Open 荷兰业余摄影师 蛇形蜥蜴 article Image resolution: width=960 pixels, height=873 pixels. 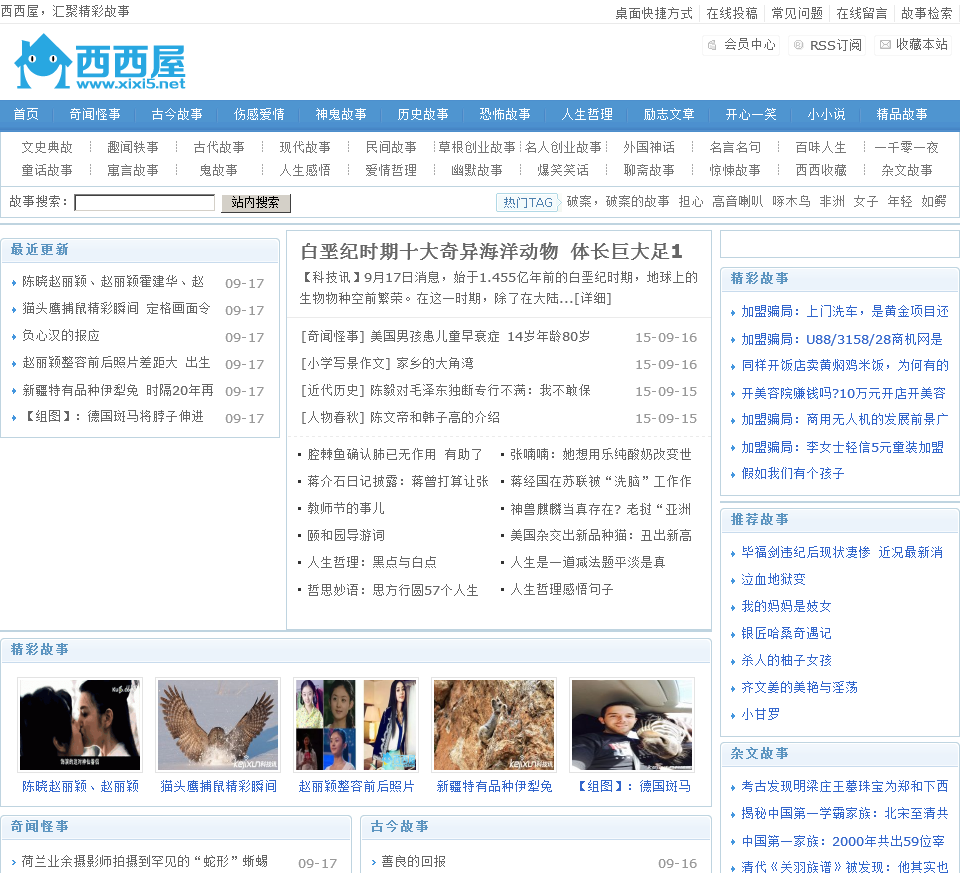click(144, 861)
